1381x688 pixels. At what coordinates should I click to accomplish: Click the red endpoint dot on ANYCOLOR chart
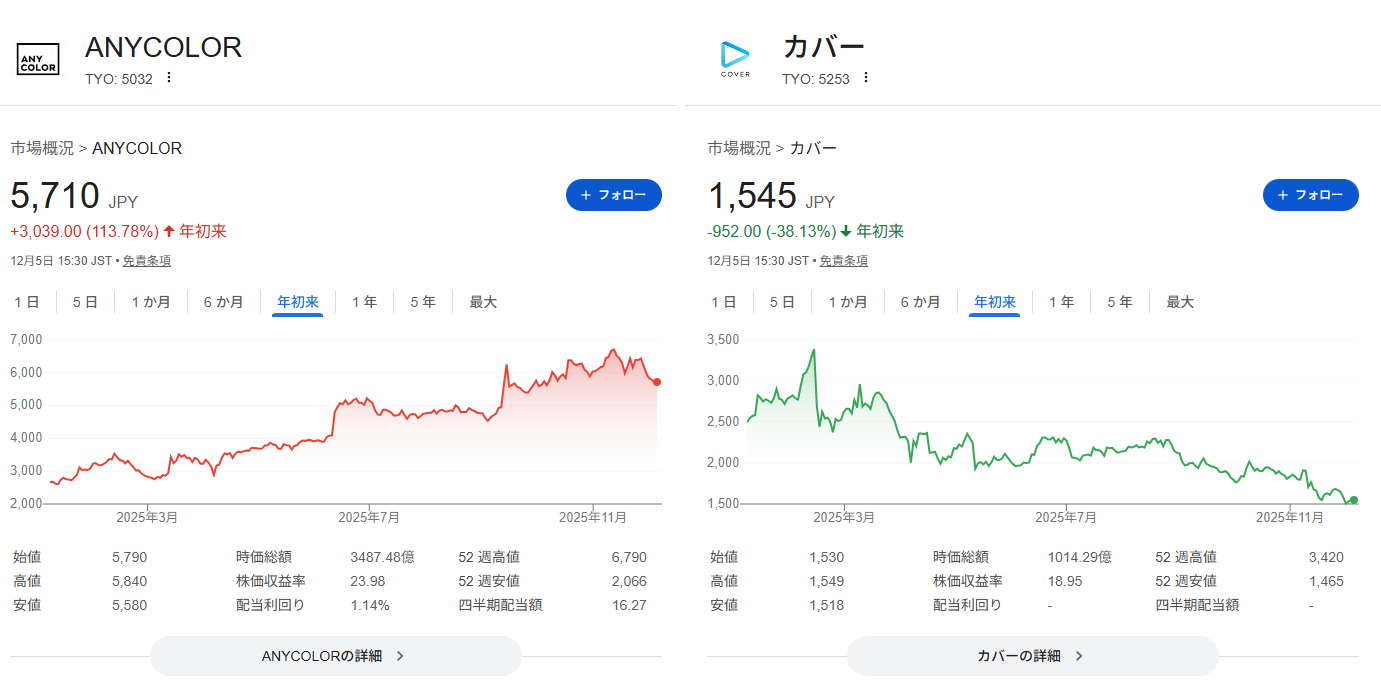tap(656, 382)
